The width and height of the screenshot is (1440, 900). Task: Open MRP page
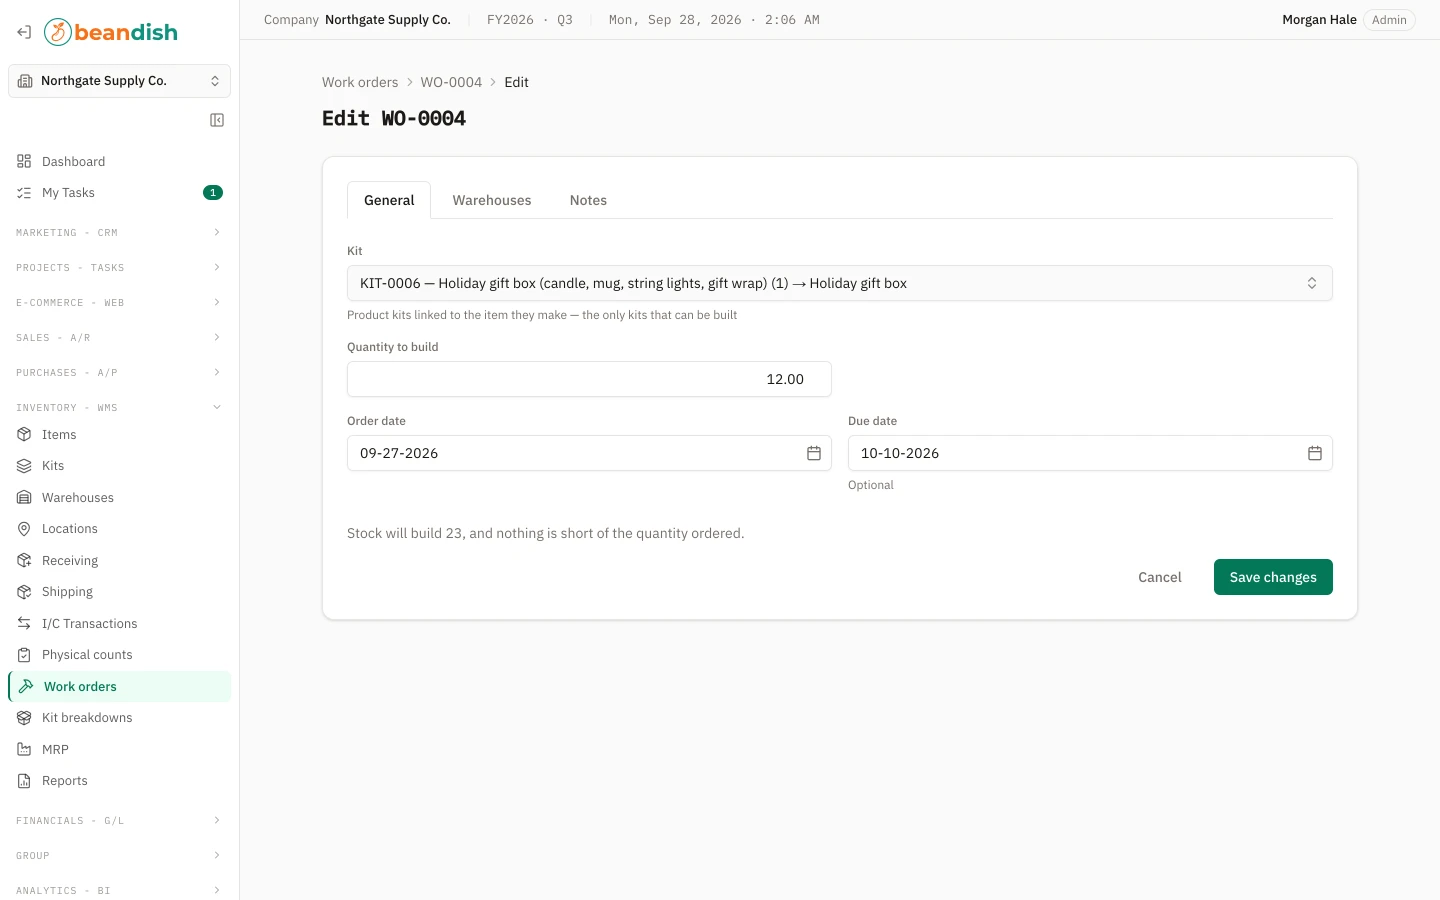119,750
